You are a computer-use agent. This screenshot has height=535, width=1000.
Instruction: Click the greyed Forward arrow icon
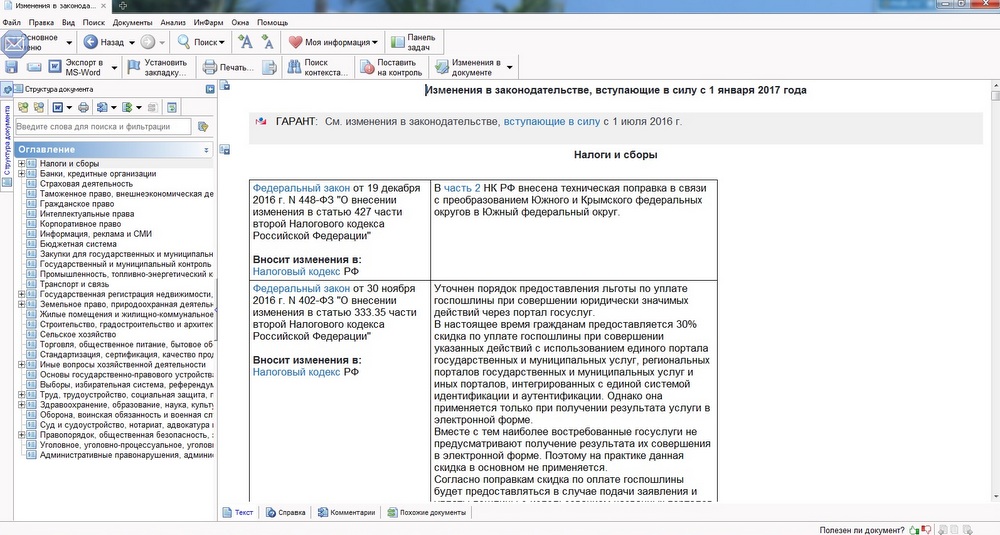click(147, 42)
